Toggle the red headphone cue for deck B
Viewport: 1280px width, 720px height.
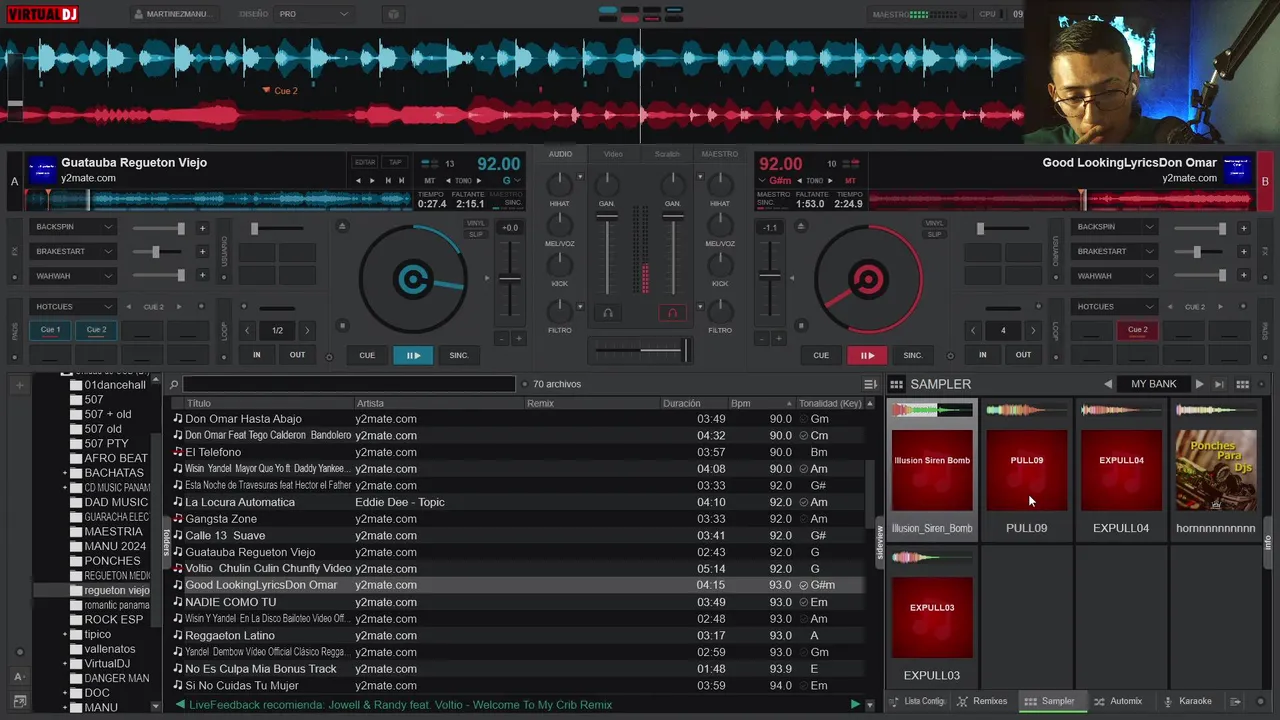(x=673, y=313)
